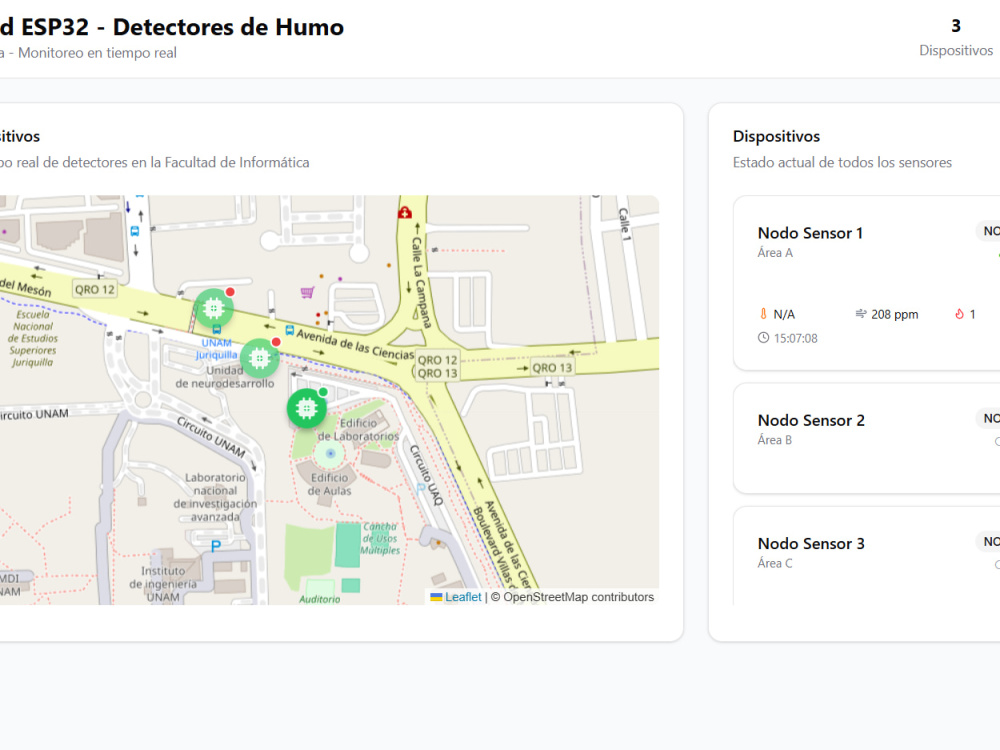Screen dimensions: 1000x750
Task: Click the thermometer icon next to N/A
Action: click(x=763, y=314)
